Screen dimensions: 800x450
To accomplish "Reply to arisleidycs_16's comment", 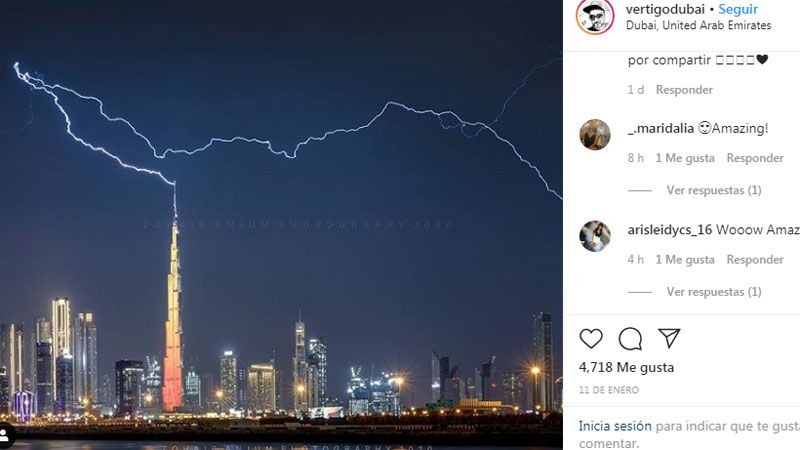I will (x=755, y=260).
